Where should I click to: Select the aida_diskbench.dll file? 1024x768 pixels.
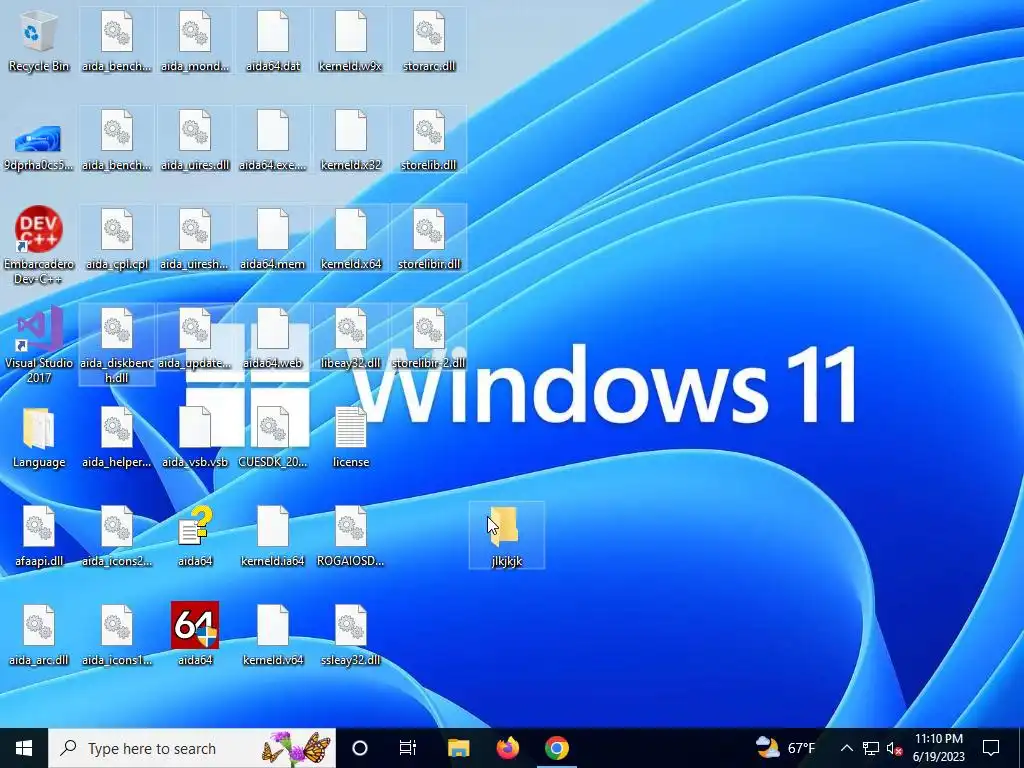point(117,345)
